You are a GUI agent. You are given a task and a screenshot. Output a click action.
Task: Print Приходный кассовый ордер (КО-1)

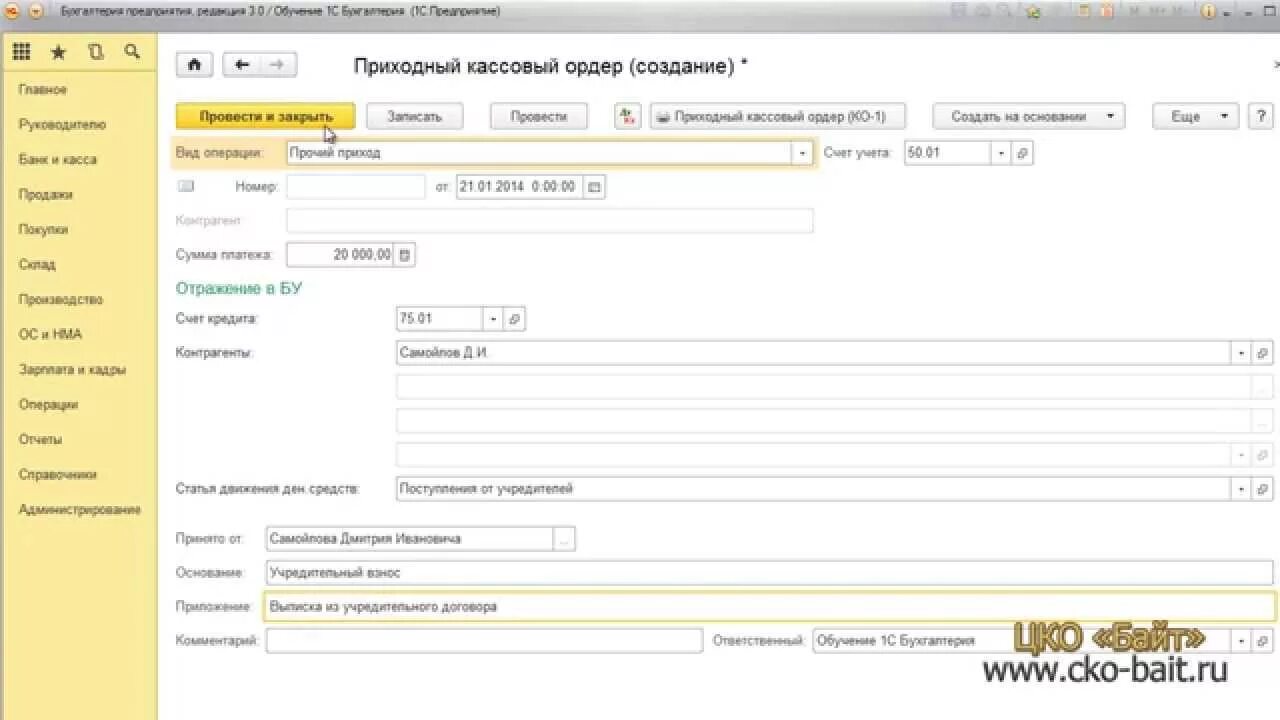(778, 116)
